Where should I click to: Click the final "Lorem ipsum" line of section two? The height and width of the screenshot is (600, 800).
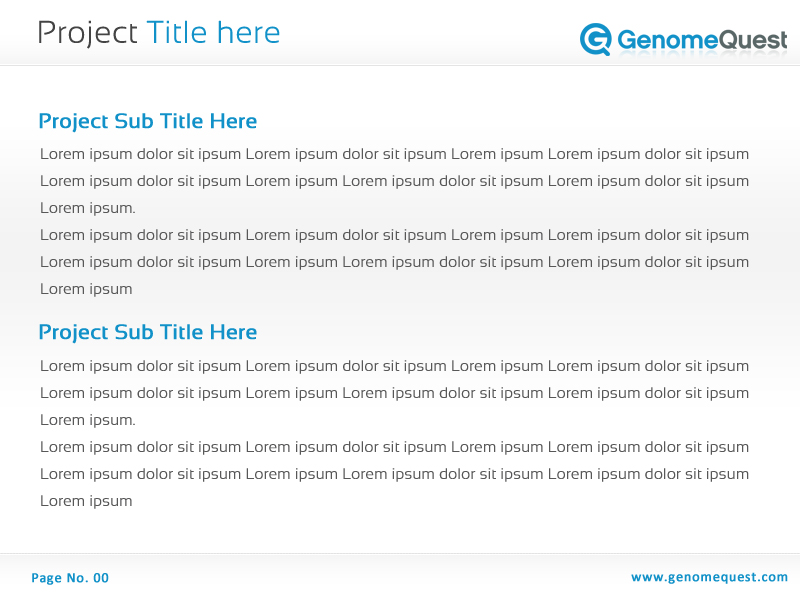(86, 501)
